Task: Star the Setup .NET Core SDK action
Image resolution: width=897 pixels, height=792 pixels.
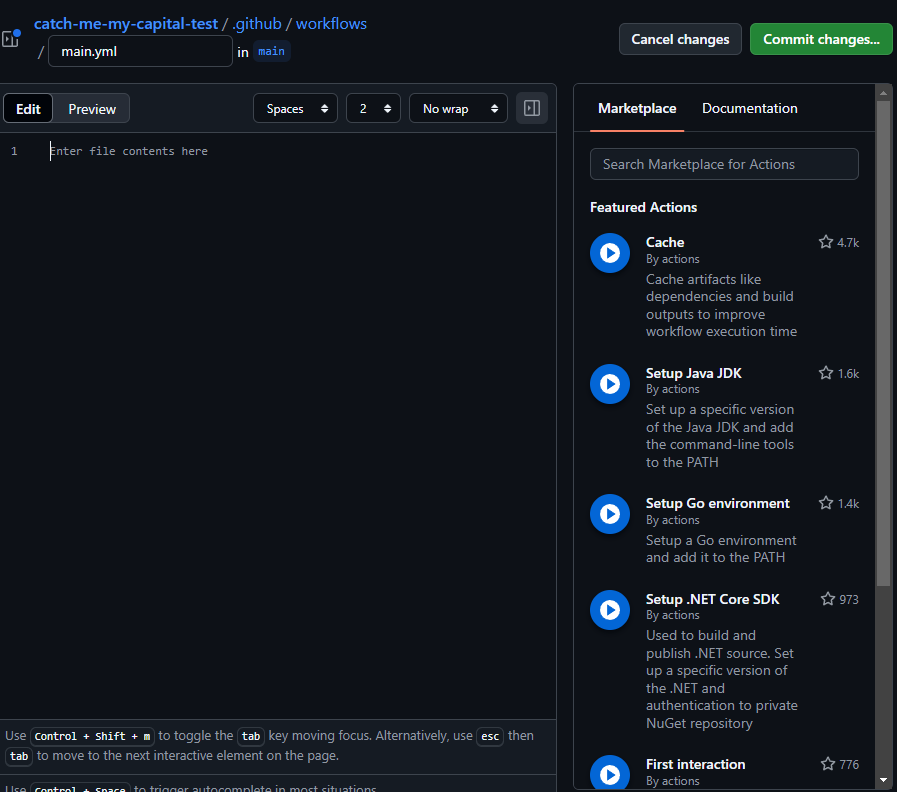Action: coord(828,599)
